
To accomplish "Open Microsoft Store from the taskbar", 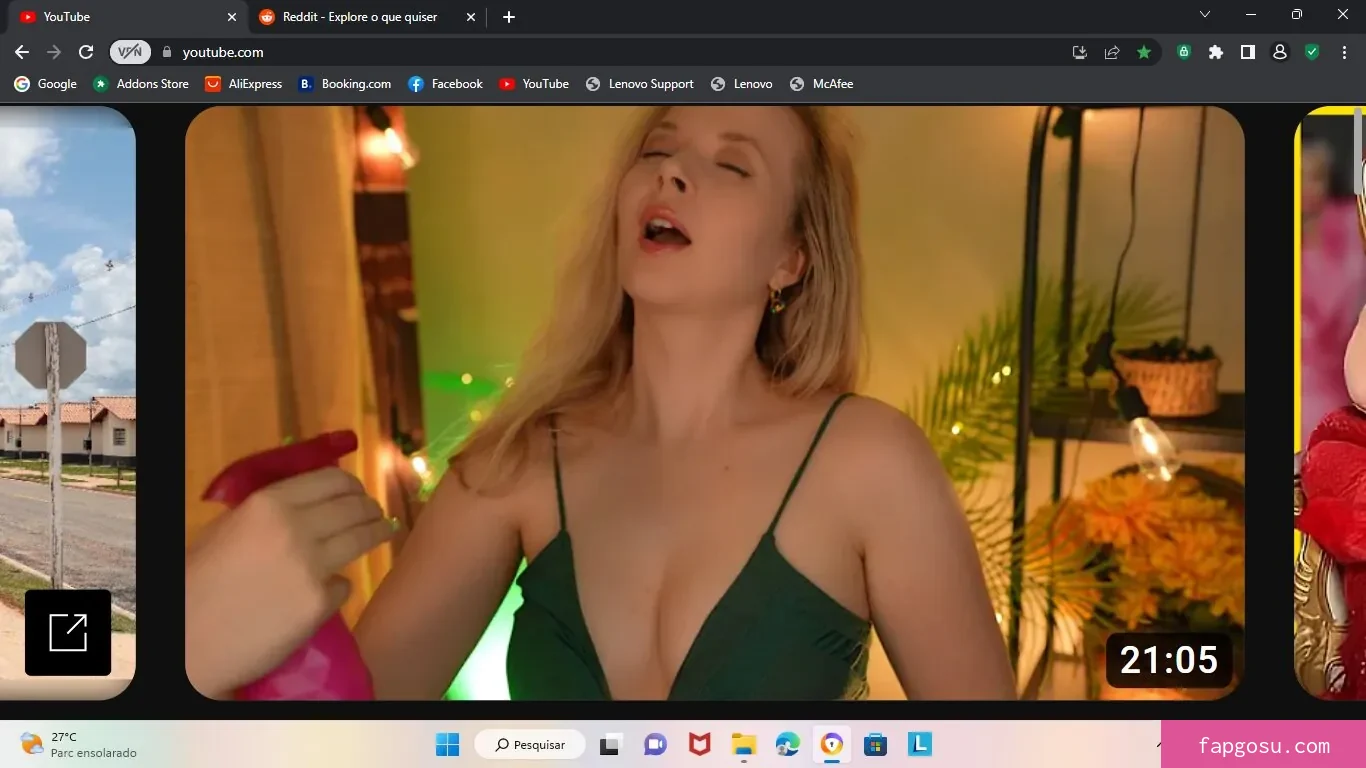I will click(876, 744).
